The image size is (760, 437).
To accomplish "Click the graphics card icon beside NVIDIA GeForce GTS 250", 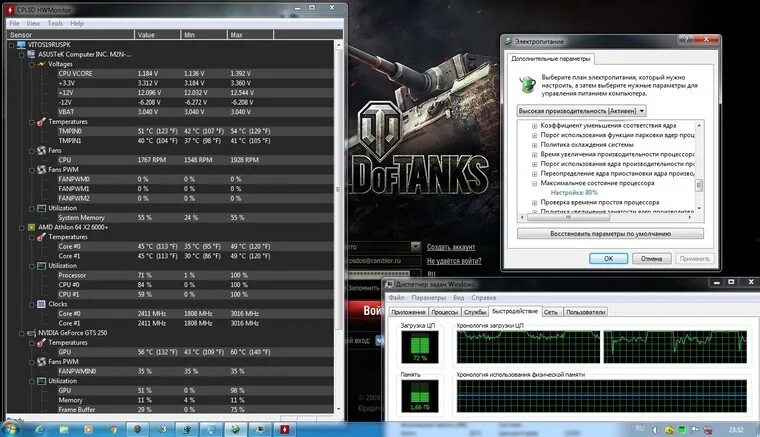I will pyautogui.click(x=32, y=333).
